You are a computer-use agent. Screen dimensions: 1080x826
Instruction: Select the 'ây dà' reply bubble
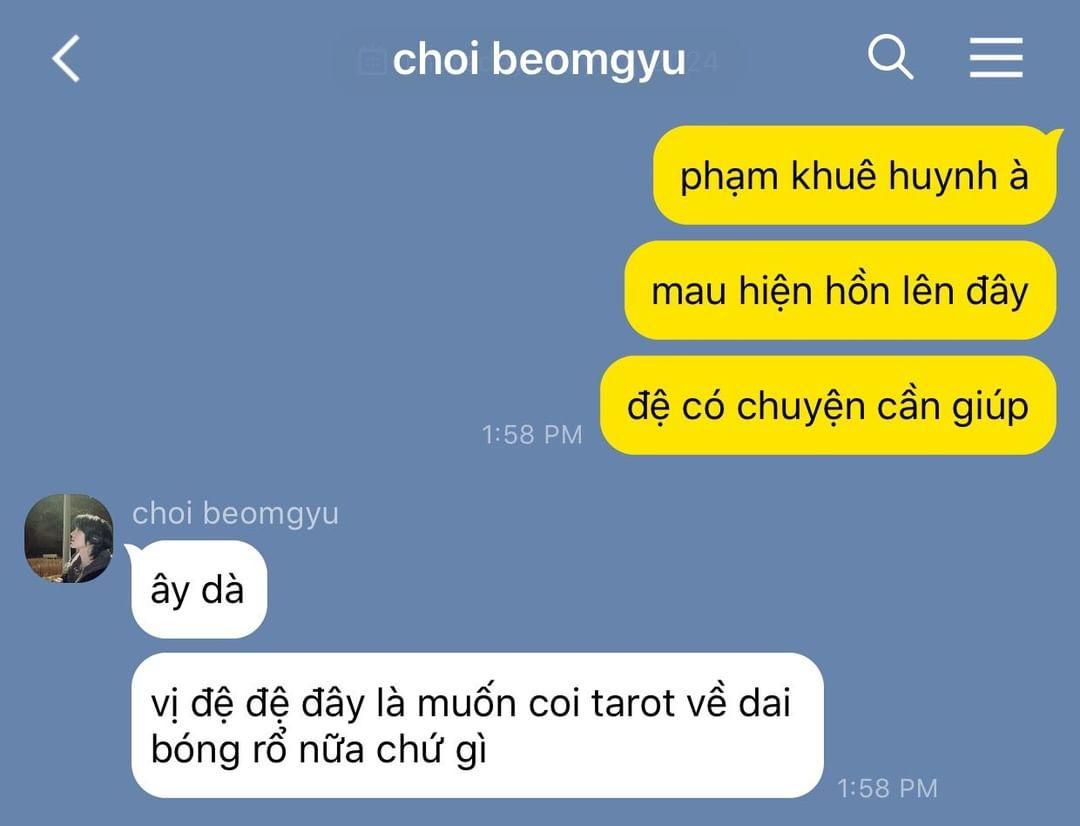(198, 590)
